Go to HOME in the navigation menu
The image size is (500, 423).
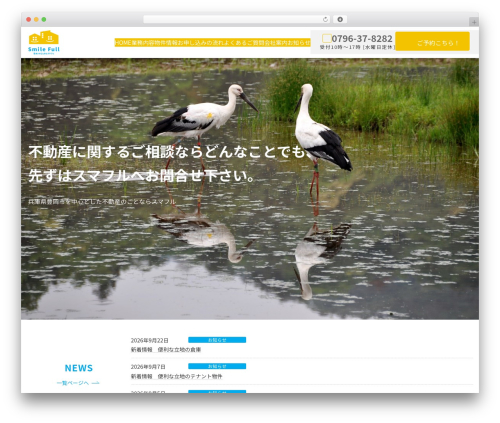[x=123, y=43]
